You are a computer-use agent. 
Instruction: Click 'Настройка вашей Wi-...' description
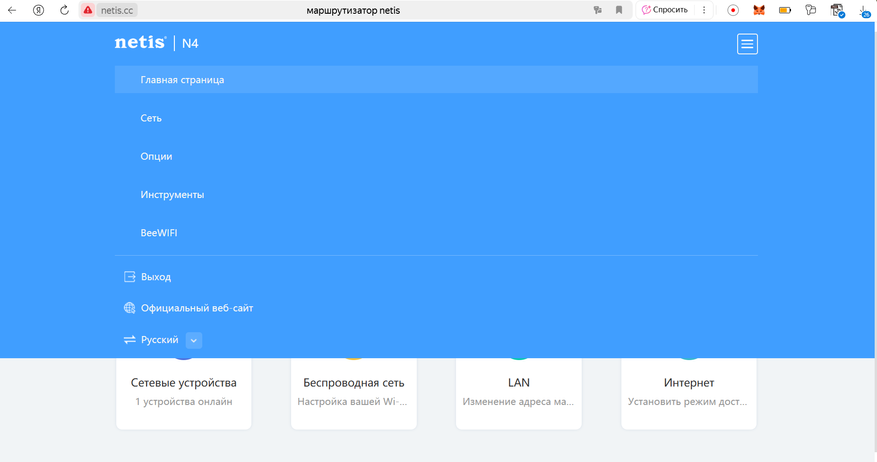pos(352,402)
